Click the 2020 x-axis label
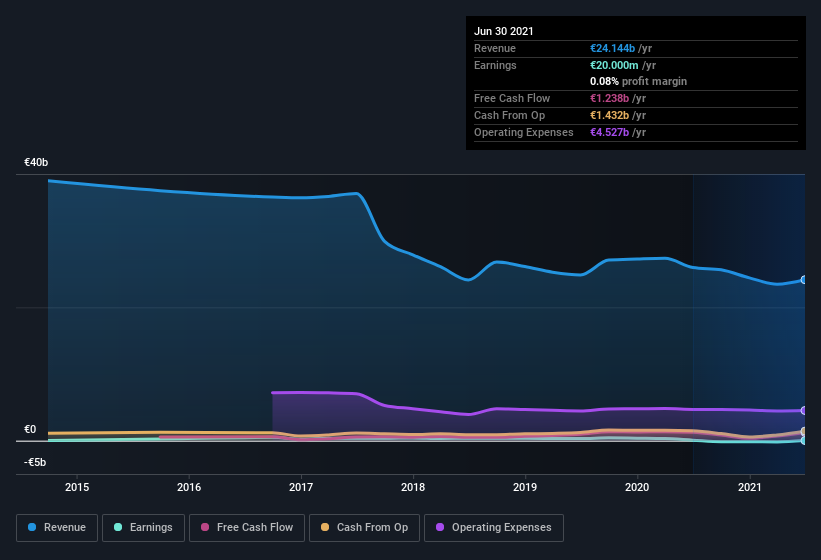The height and width of the screenshot is (560, 821). [x=637, y=487]
